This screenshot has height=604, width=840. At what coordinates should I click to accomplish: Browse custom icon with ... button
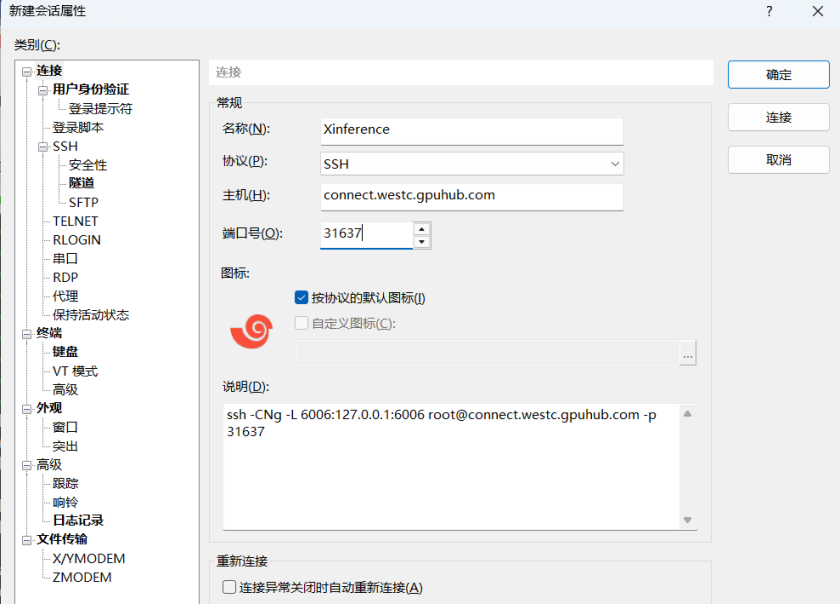pos(688,354)
